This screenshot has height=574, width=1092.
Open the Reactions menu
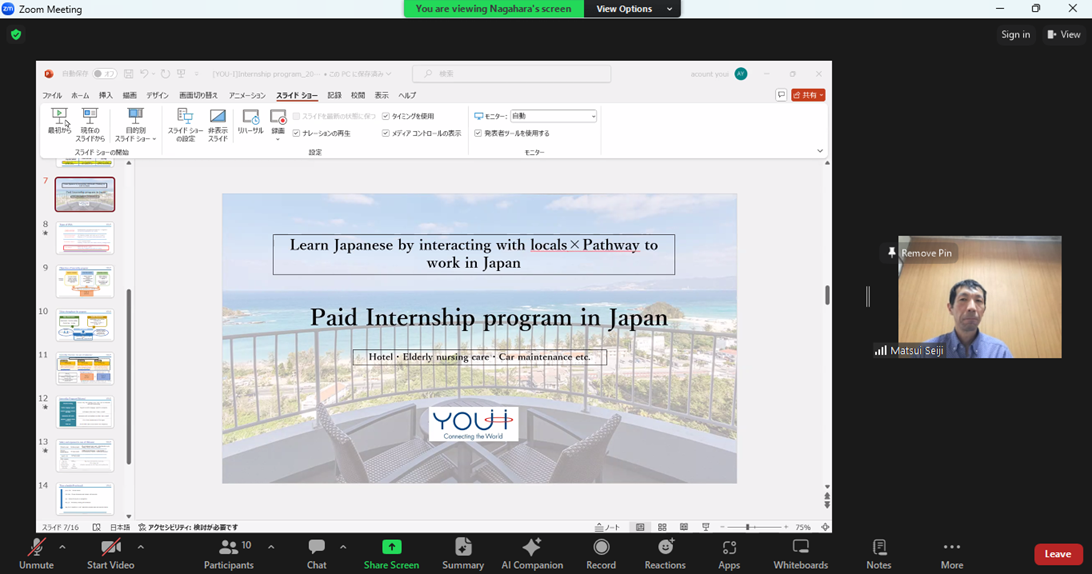click(665, 553)
